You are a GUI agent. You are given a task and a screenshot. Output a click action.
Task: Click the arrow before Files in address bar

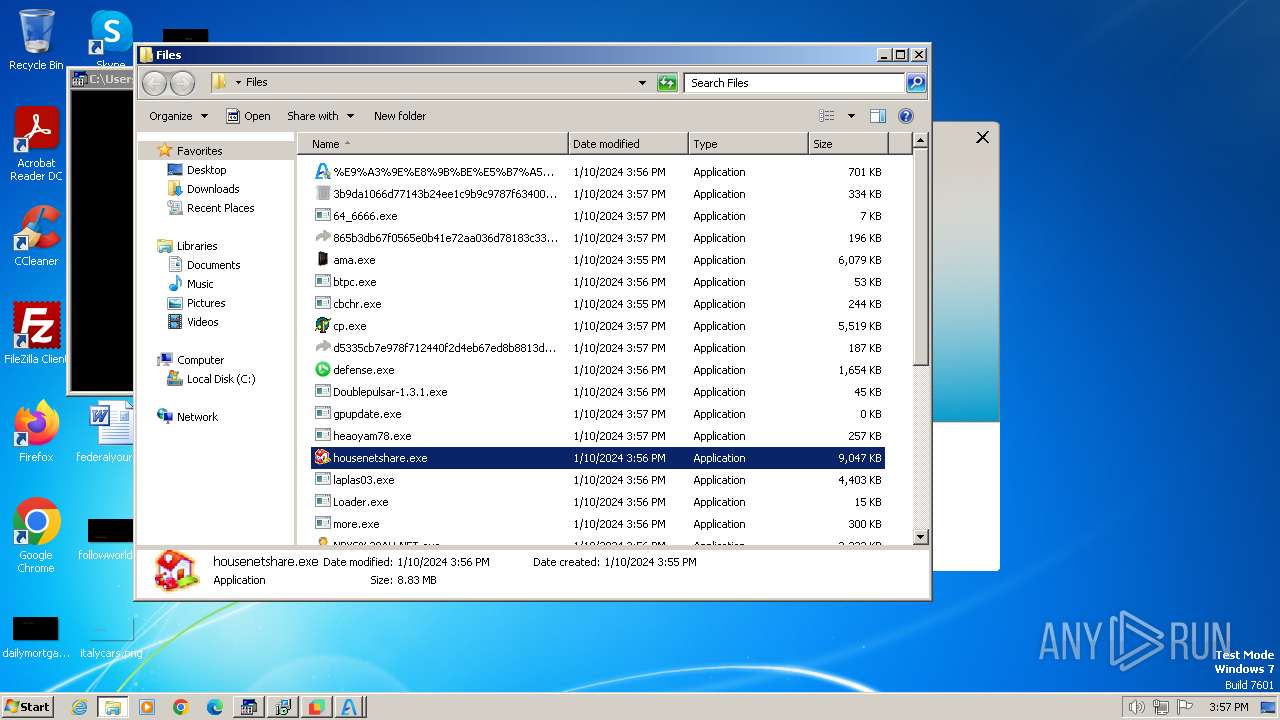click(238, 83)
